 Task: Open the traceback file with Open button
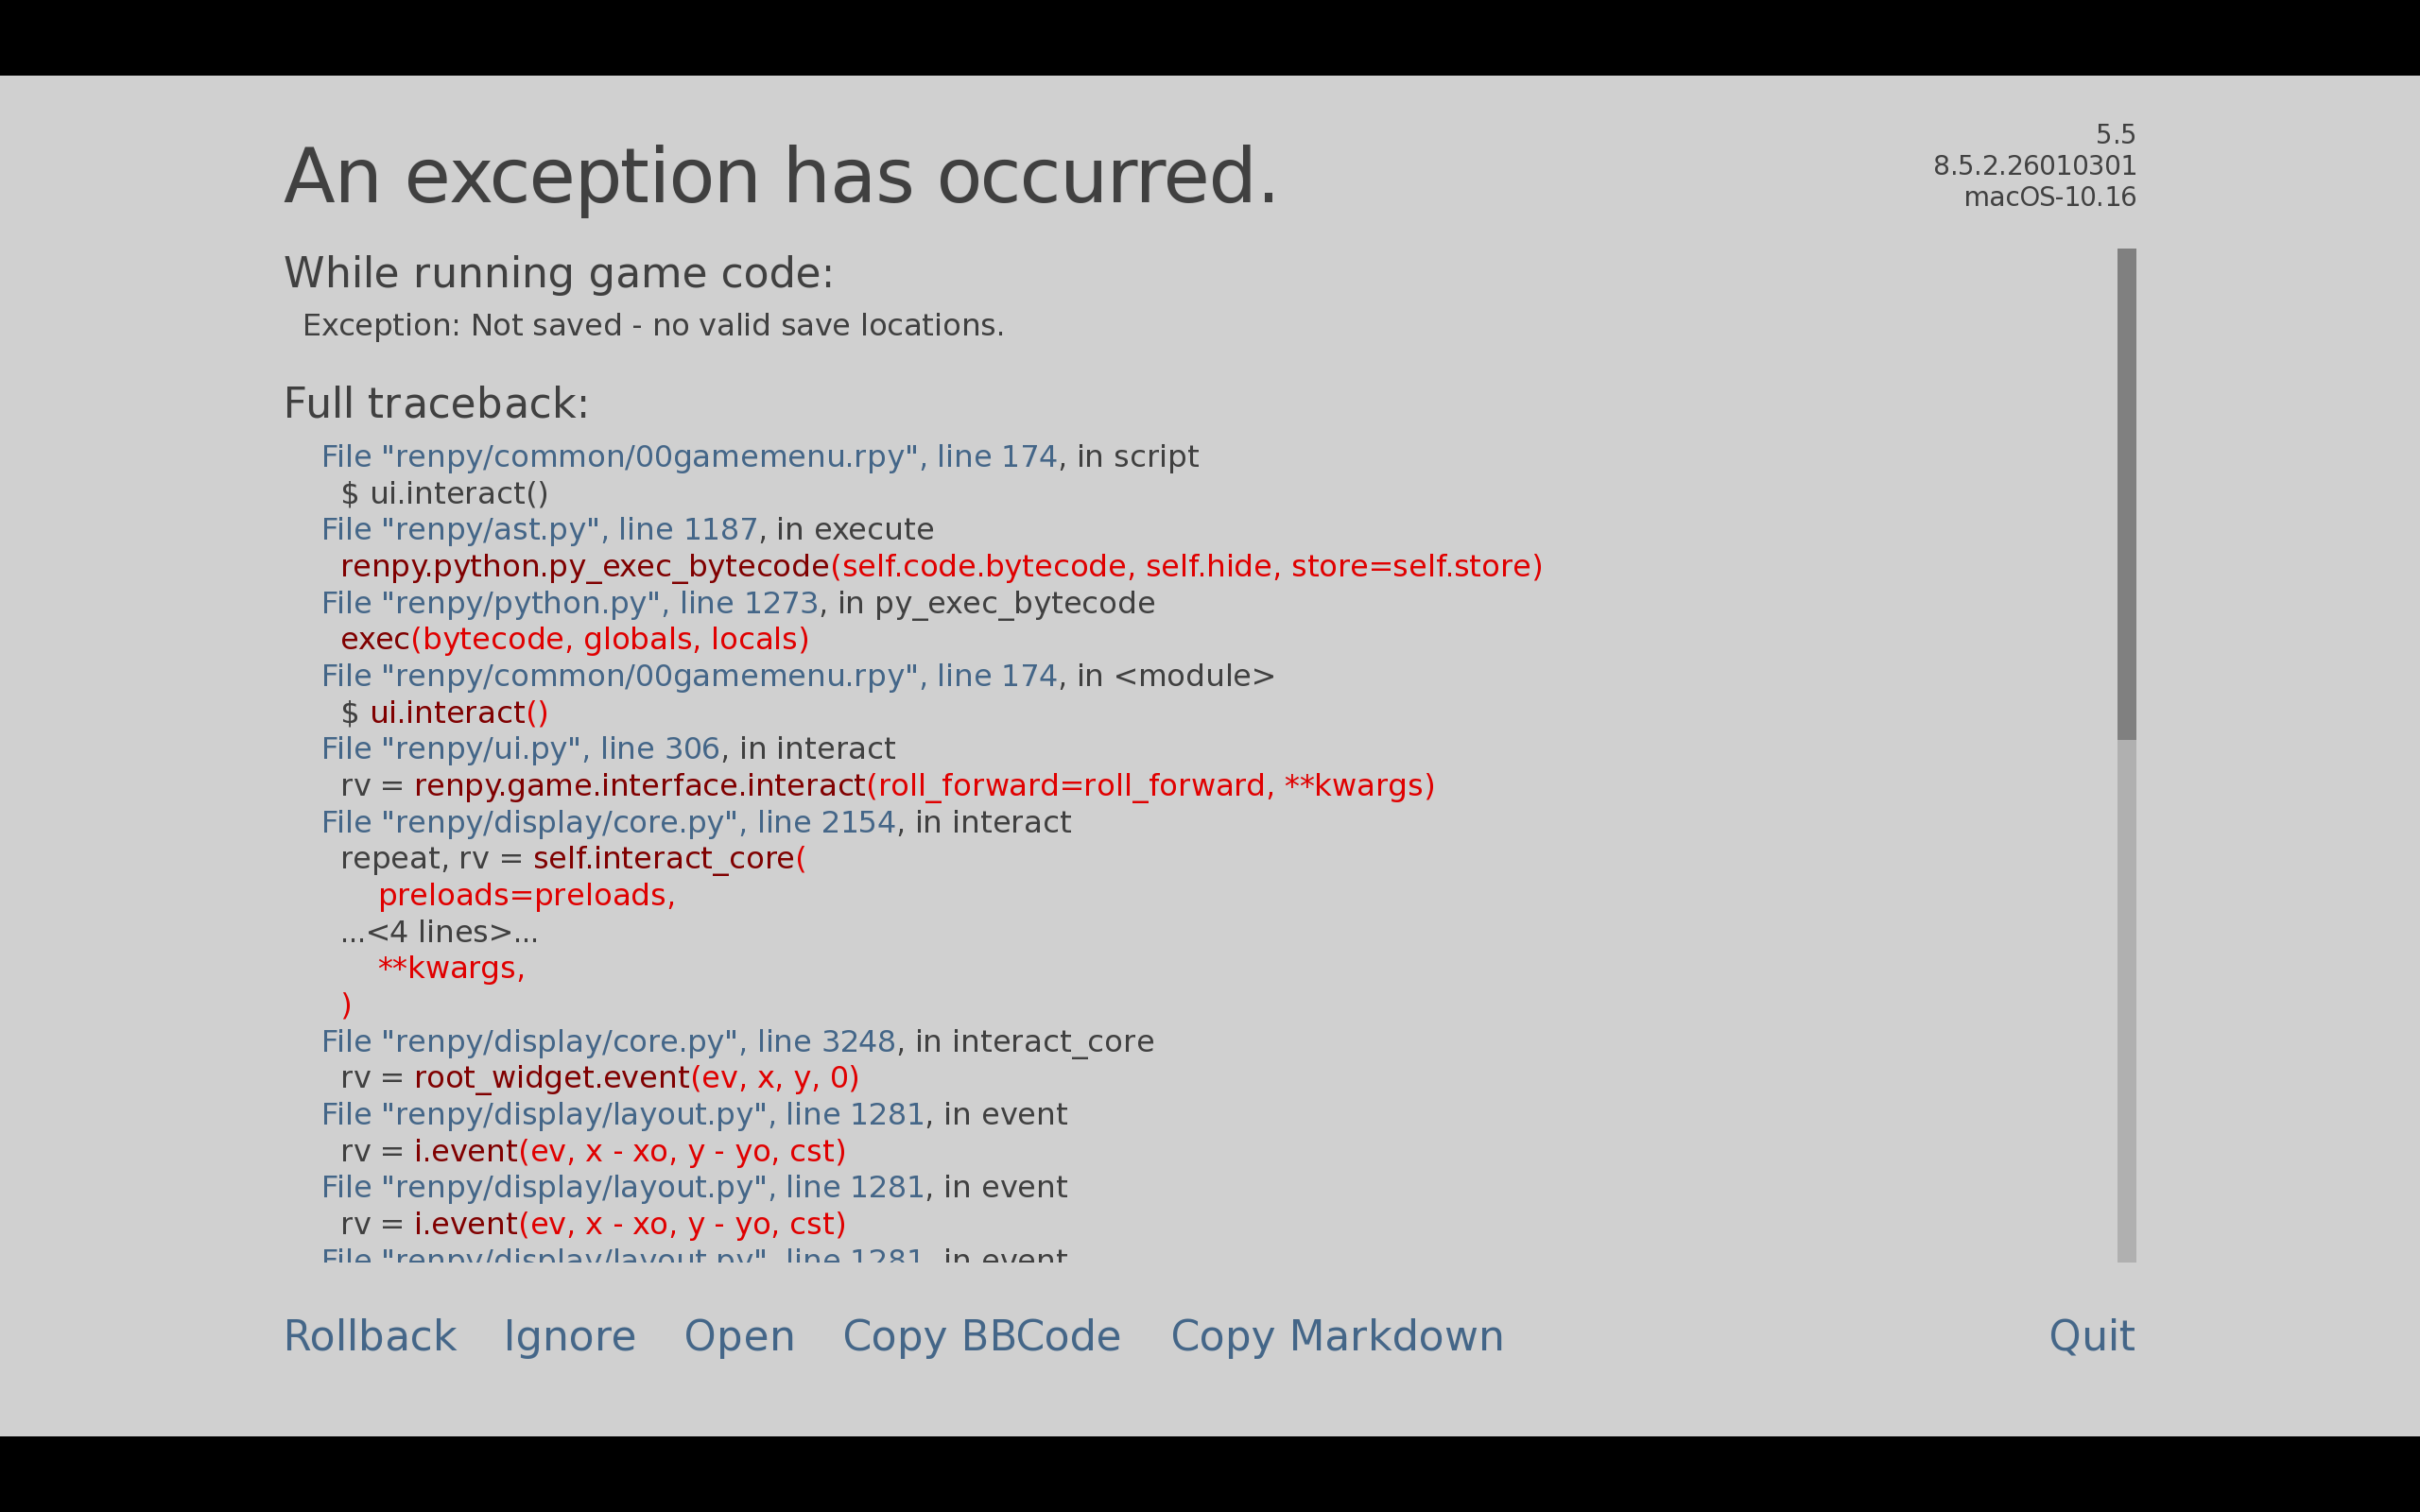point(739,1337)
